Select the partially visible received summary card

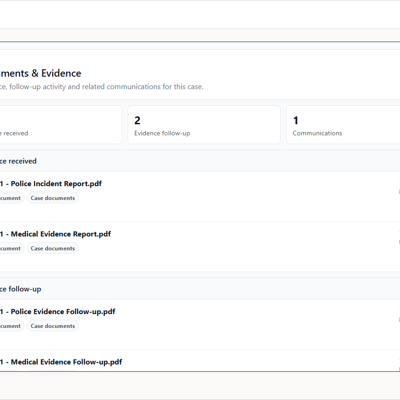point(61,125)
